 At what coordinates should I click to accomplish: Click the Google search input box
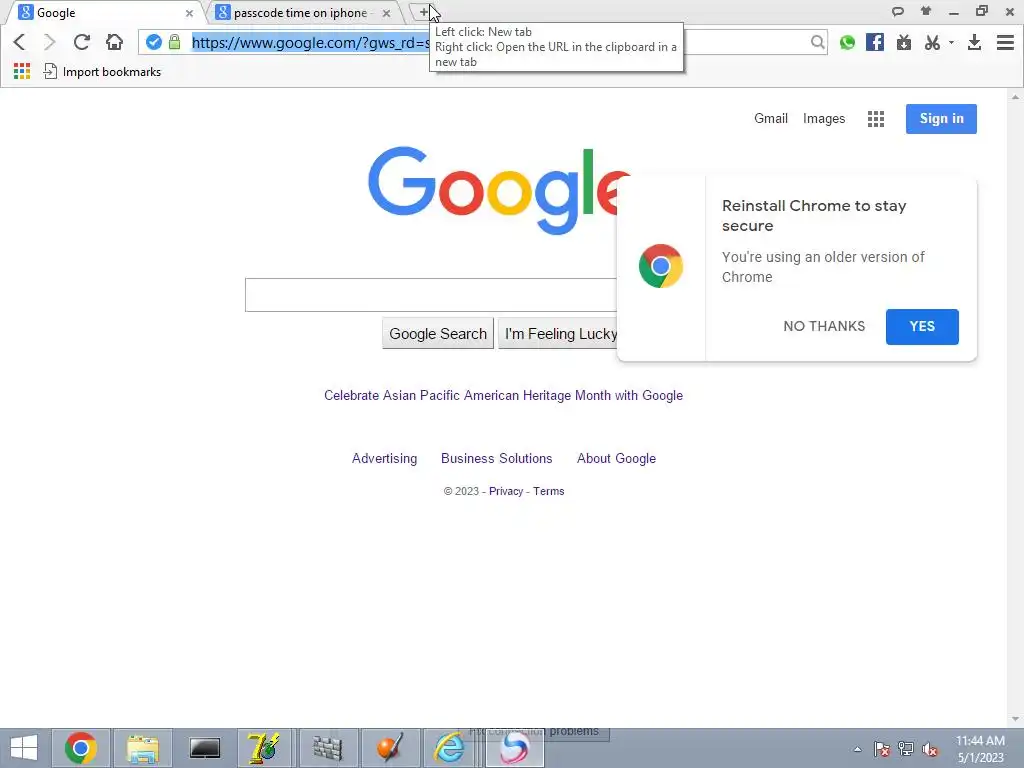point(431,295)
